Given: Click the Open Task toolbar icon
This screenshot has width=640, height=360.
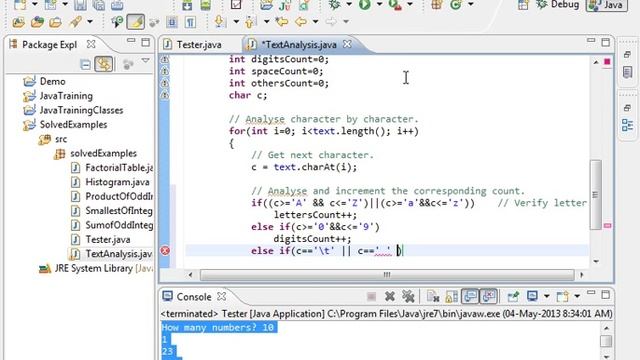Looking at the screenshot, I should tap(56, 22).
